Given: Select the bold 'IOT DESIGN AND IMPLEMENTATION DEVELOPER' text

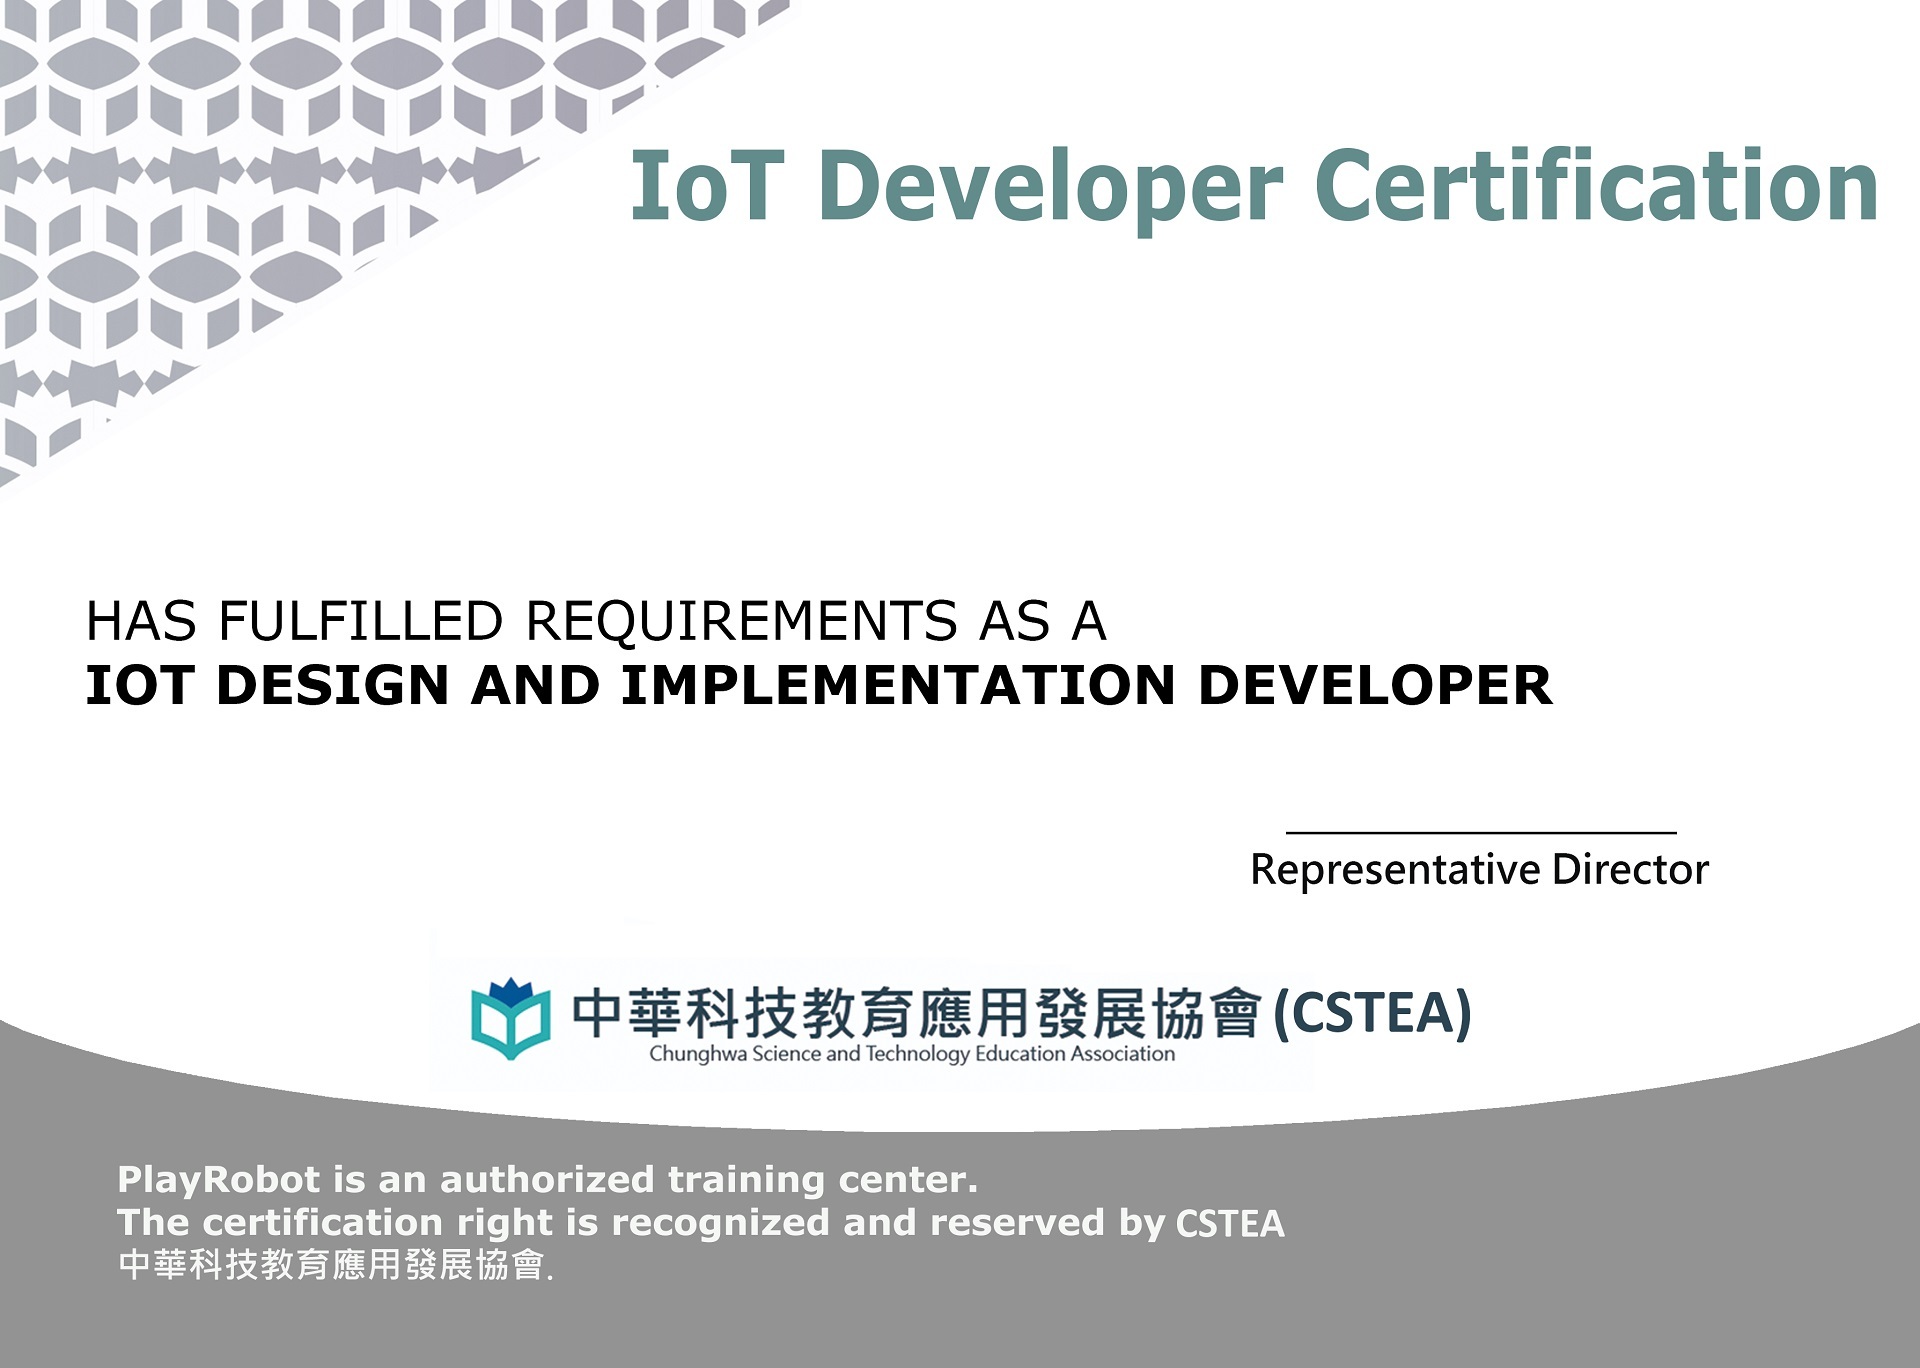Looking at the screenshot, I should [x=818, y=686].
